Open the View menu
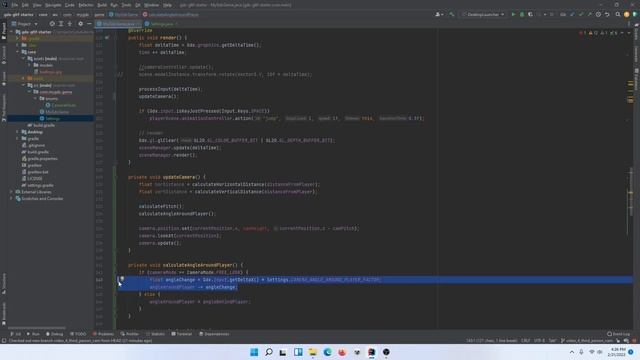Screen dimensions: 640x360 click(x=37, y=5)
